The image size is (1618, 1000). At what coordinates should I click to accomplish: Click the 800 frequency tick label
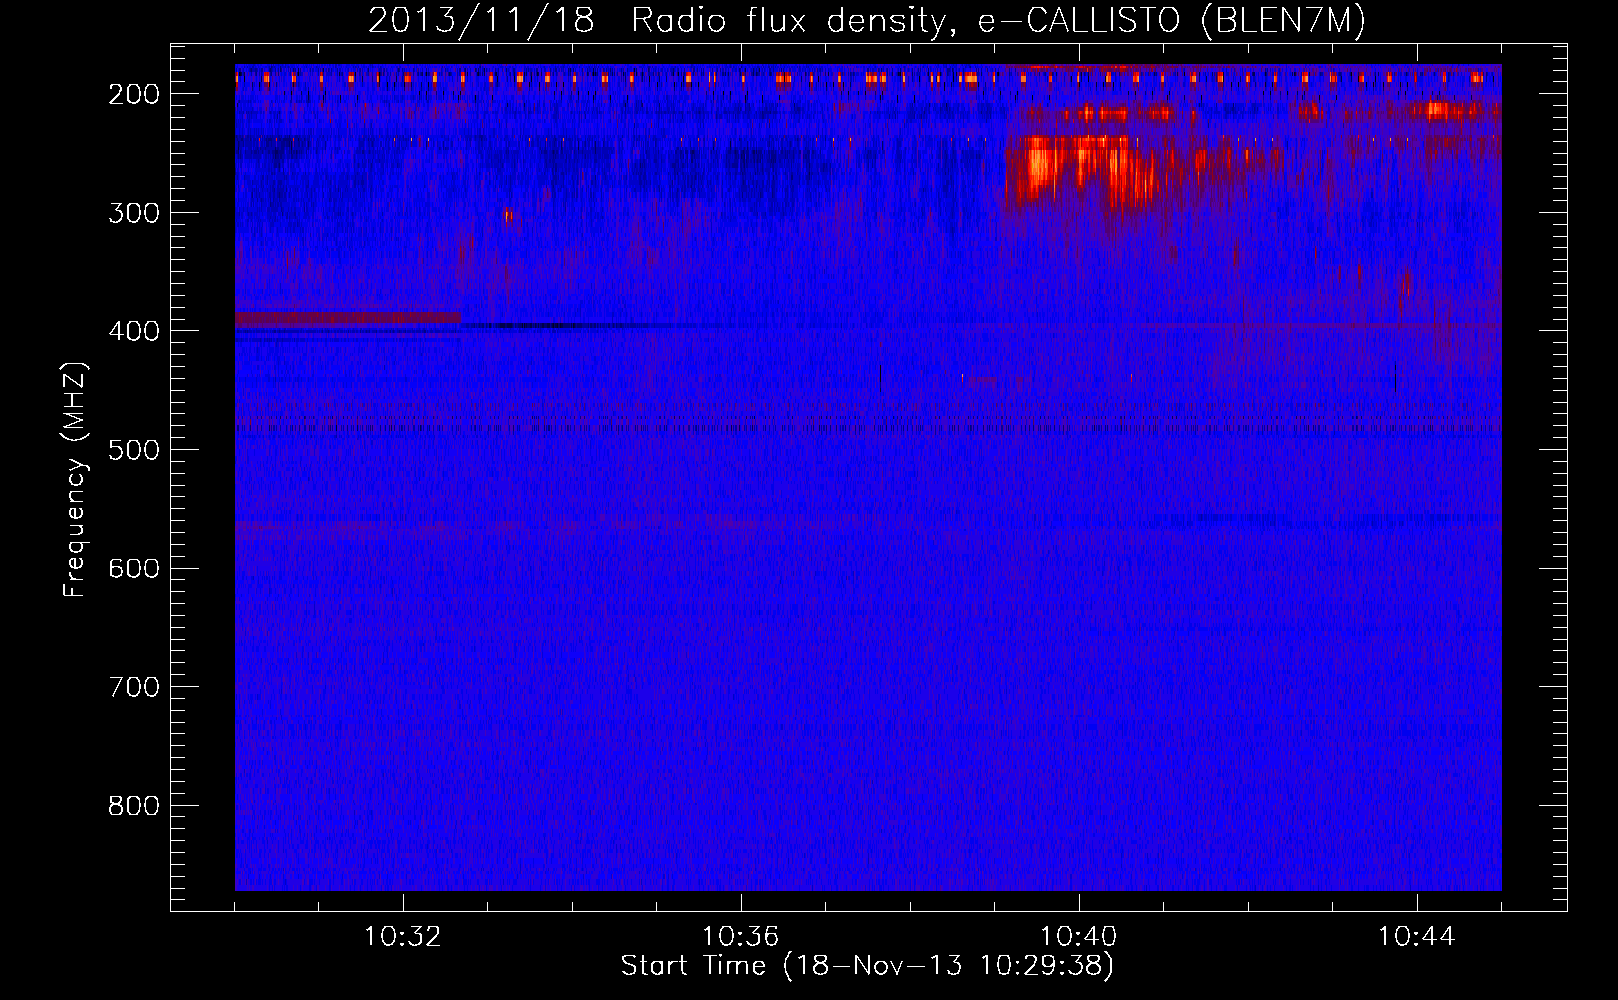pyautogui.click(x=134, y=806)
